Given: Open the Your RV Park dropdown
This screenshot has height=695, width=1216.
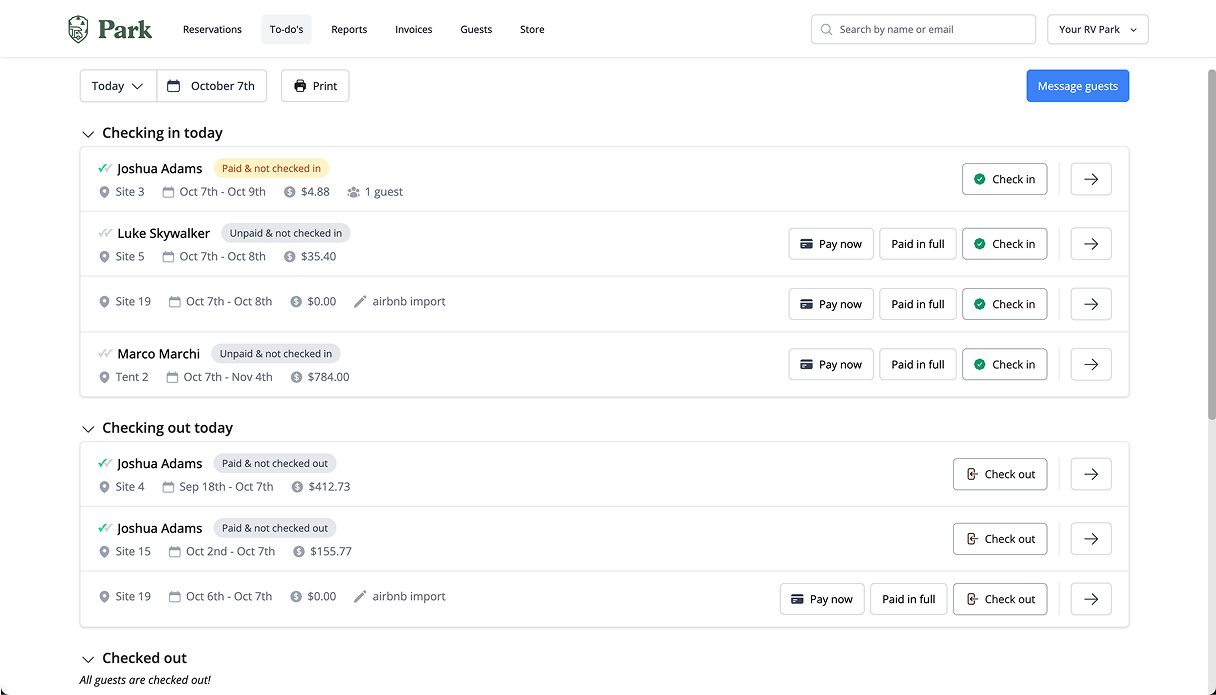Looking at the screenshot, I should 1097,30.
